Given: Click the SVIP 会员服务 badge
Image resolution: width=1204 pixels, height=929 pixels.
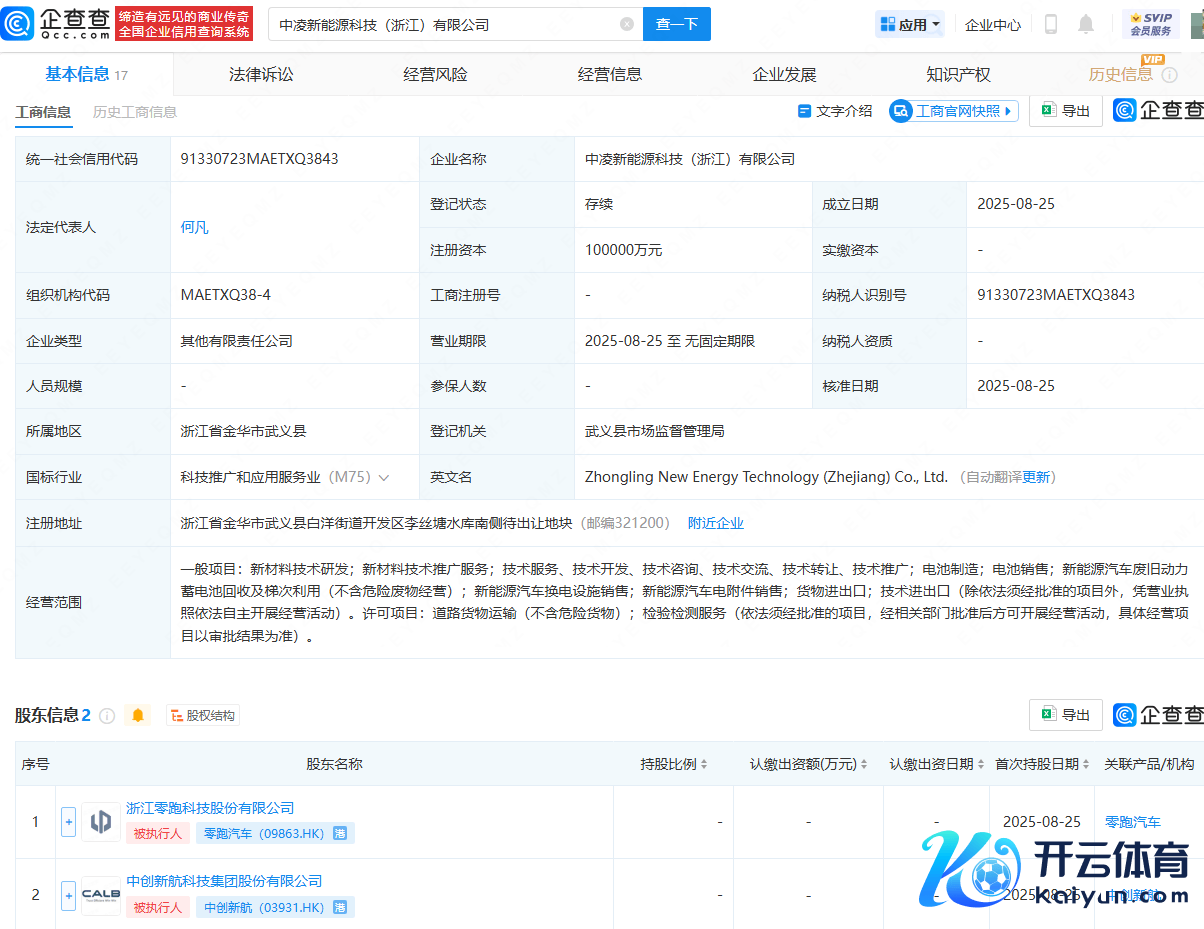Looking at the screenshot, I should click(x=1150, y=24).
